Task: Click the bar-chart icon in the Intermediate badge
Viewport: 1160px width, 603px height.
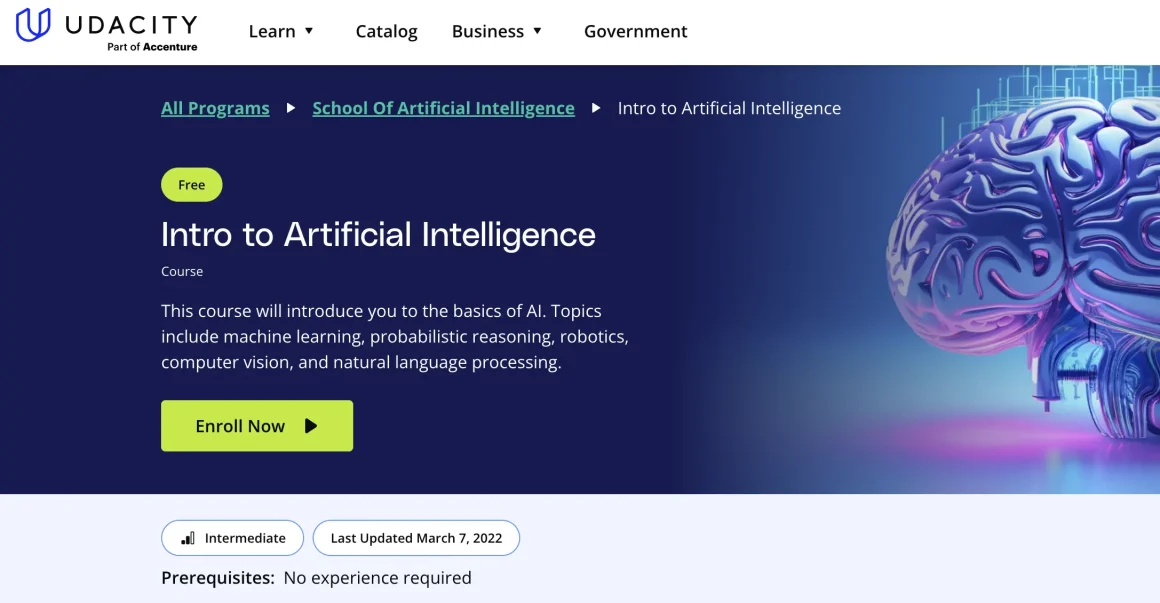Action: tap(187, 538)
